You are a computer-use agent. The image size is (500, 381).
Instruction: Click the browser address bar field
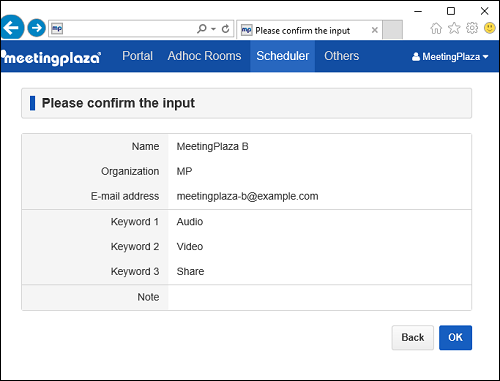[127, 29]
